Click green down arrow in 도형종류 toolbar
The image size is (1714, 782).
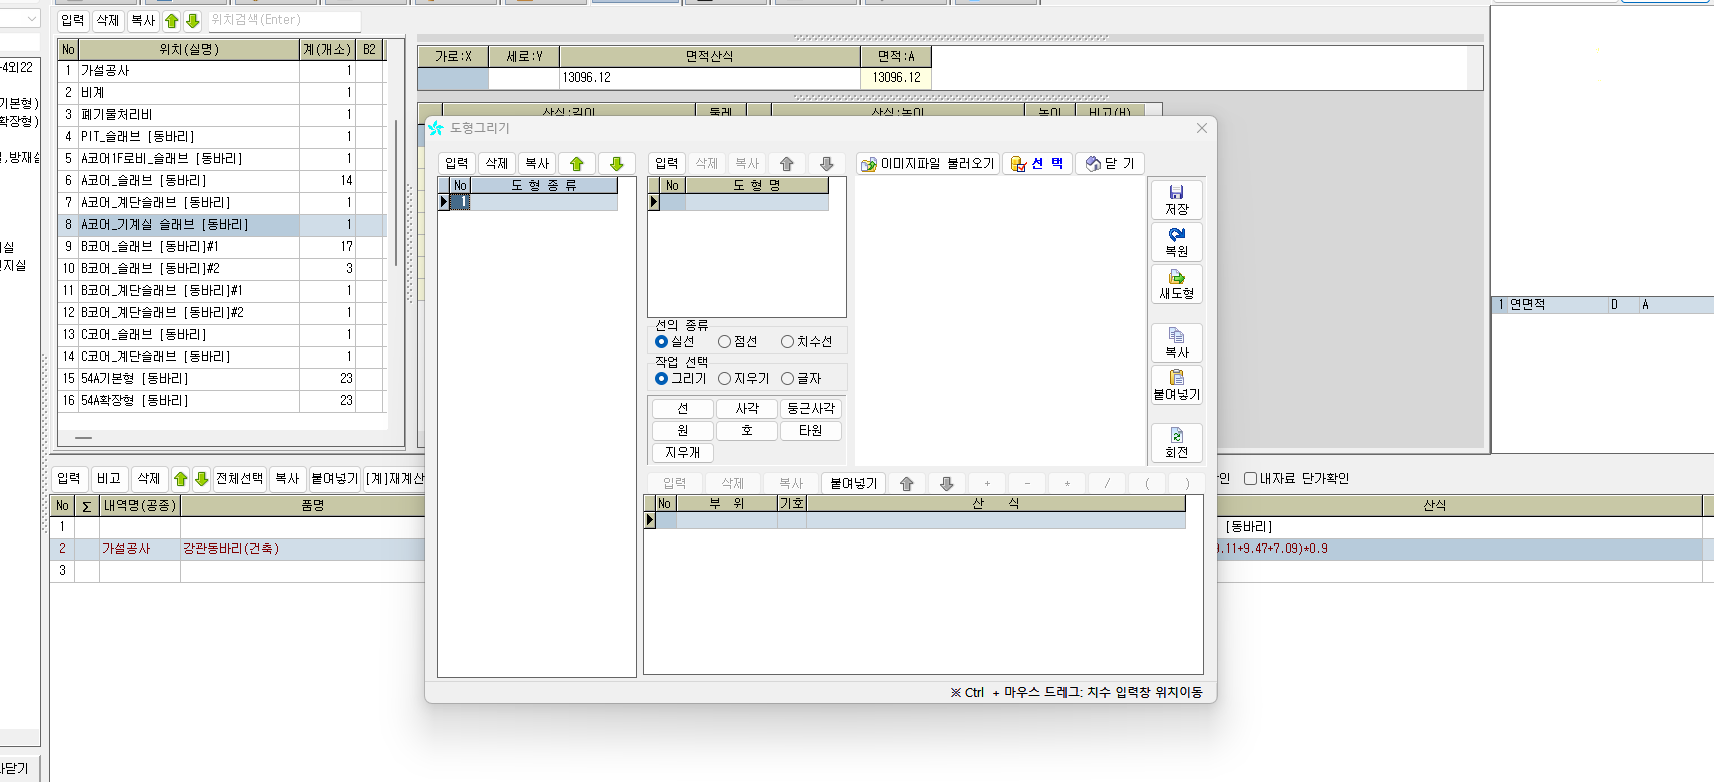(616, 164)
